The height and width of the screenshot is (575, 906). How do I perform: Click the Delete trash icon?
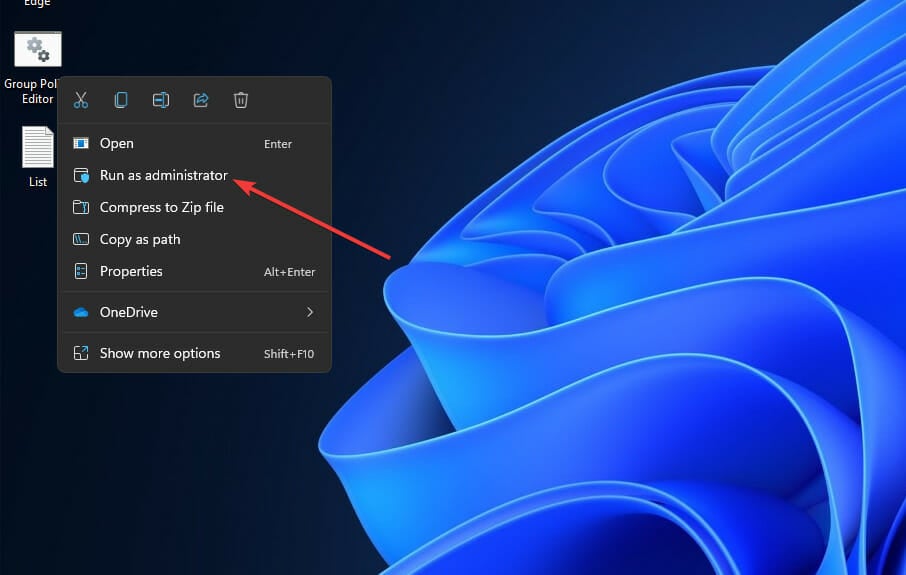(x=240, y=100)
